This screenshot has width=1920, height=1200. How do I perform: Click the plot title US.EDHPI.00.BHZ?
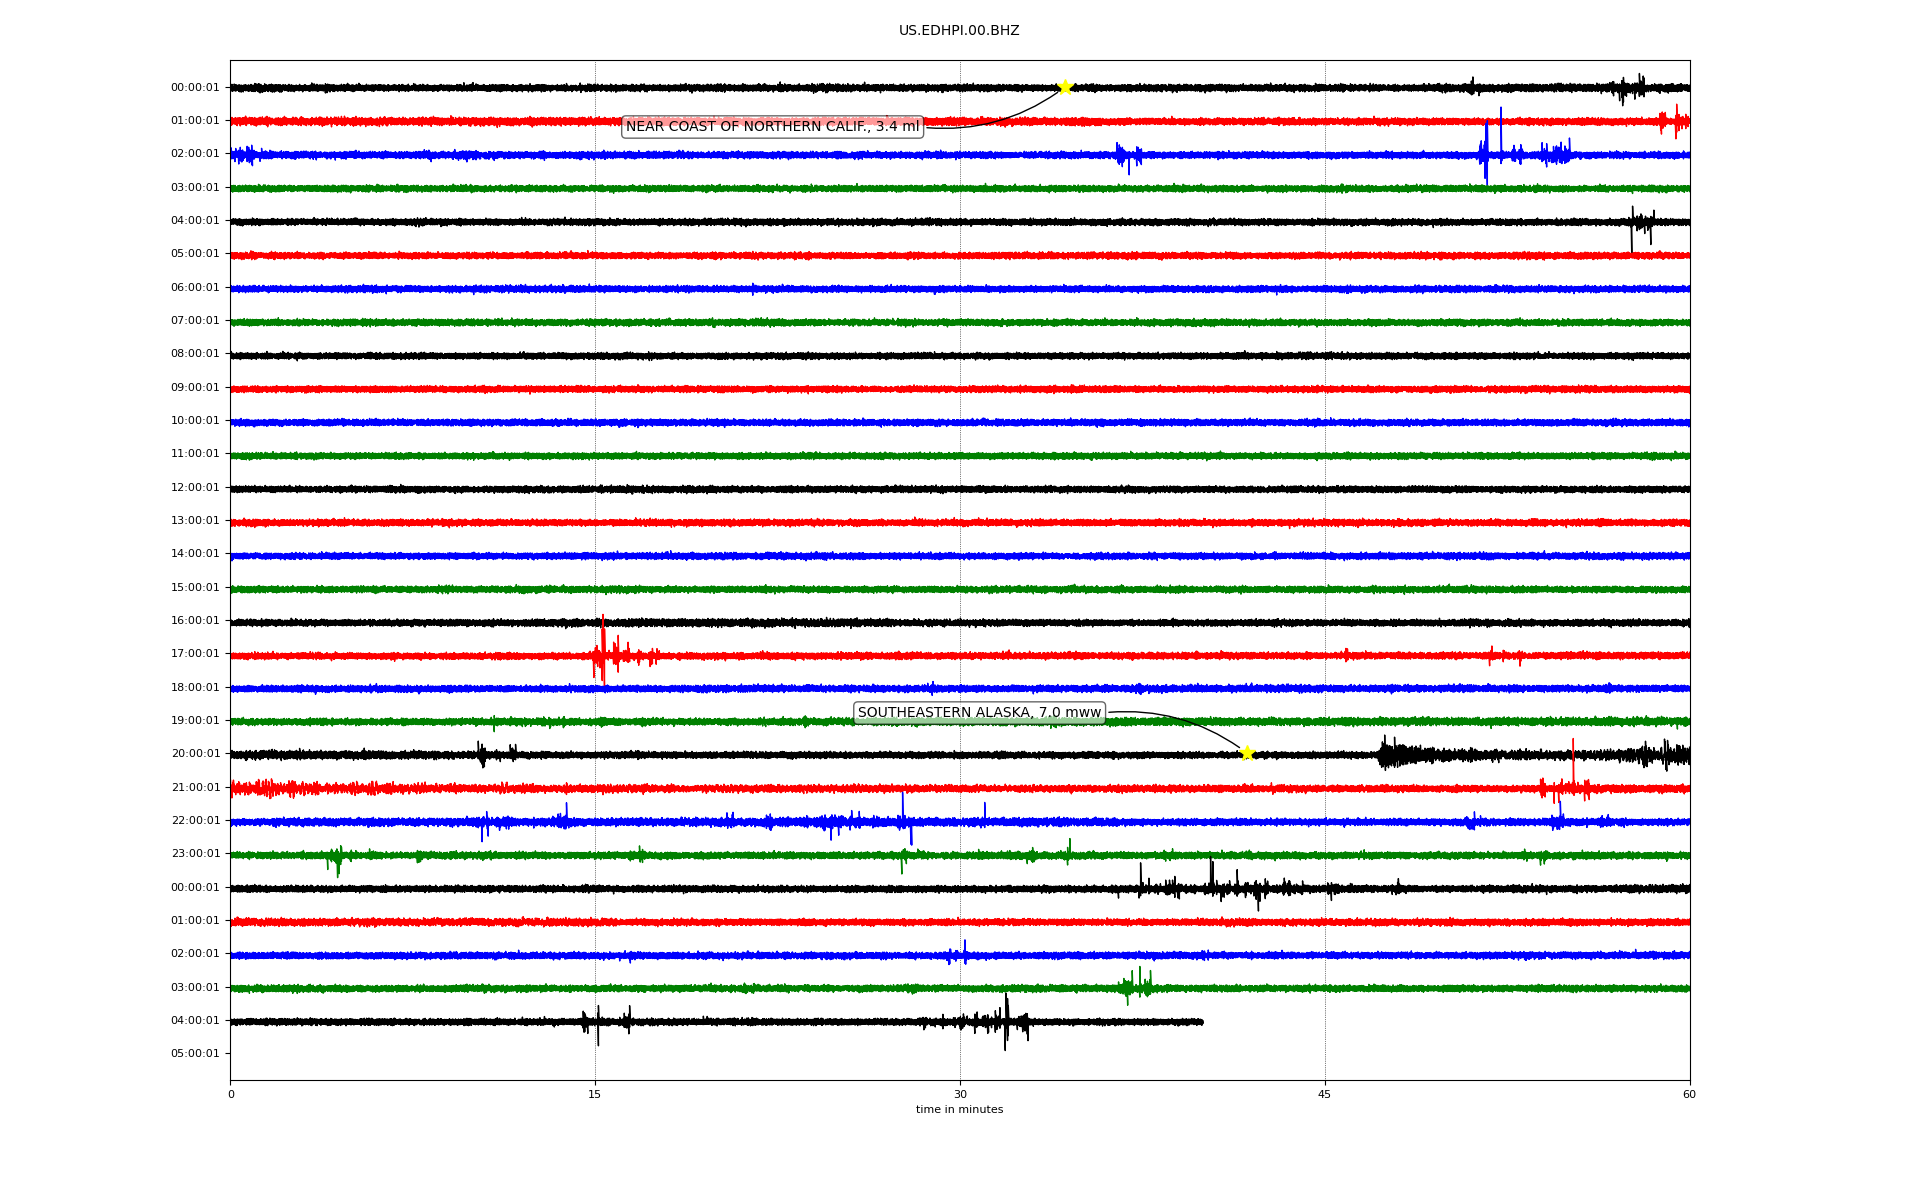(959, 31)
